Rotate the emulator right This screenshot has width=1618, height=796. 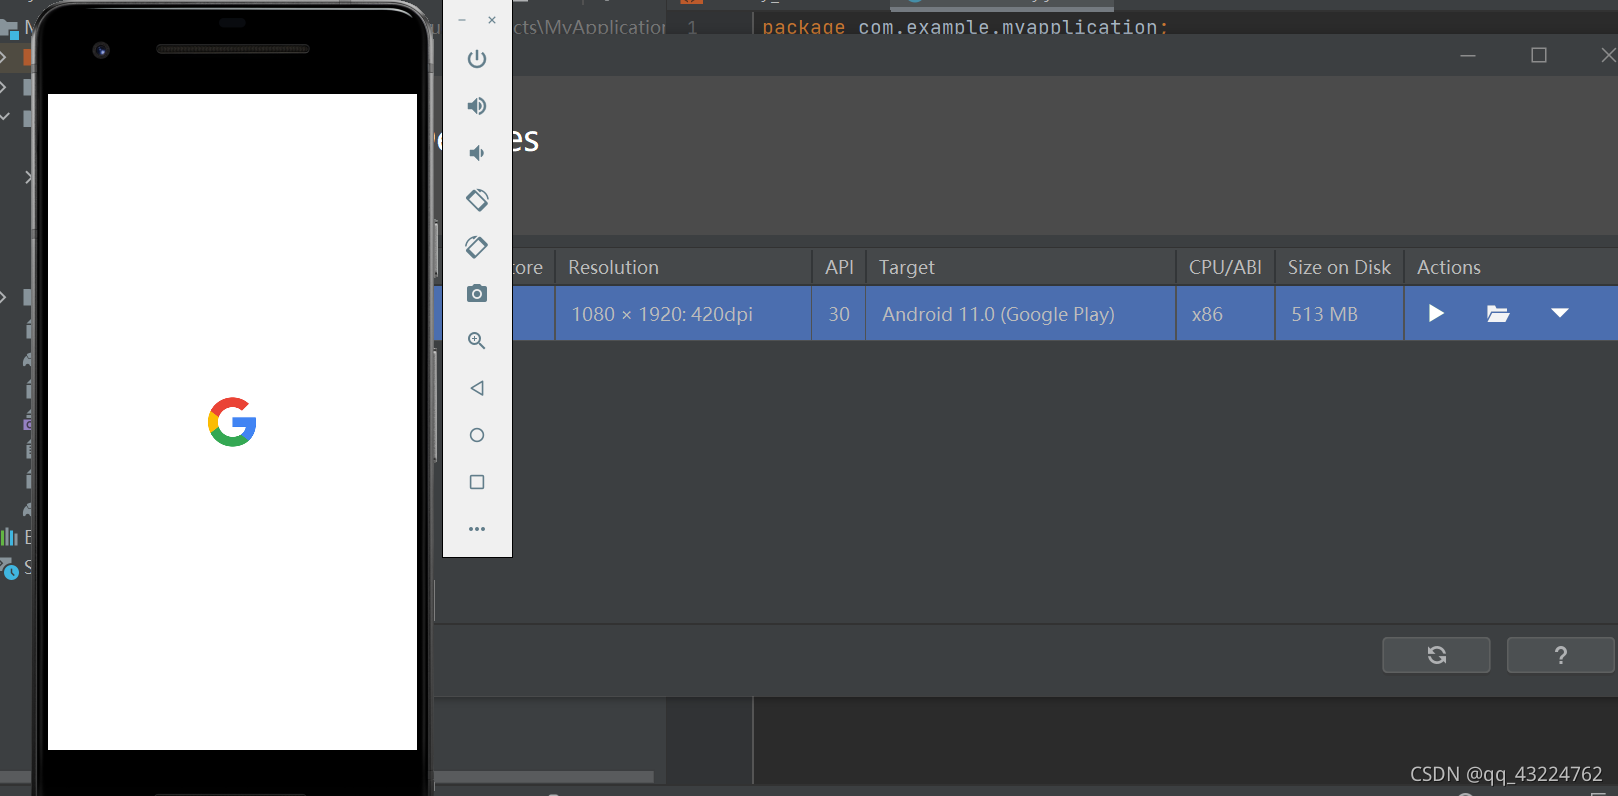tap(477, 247)
